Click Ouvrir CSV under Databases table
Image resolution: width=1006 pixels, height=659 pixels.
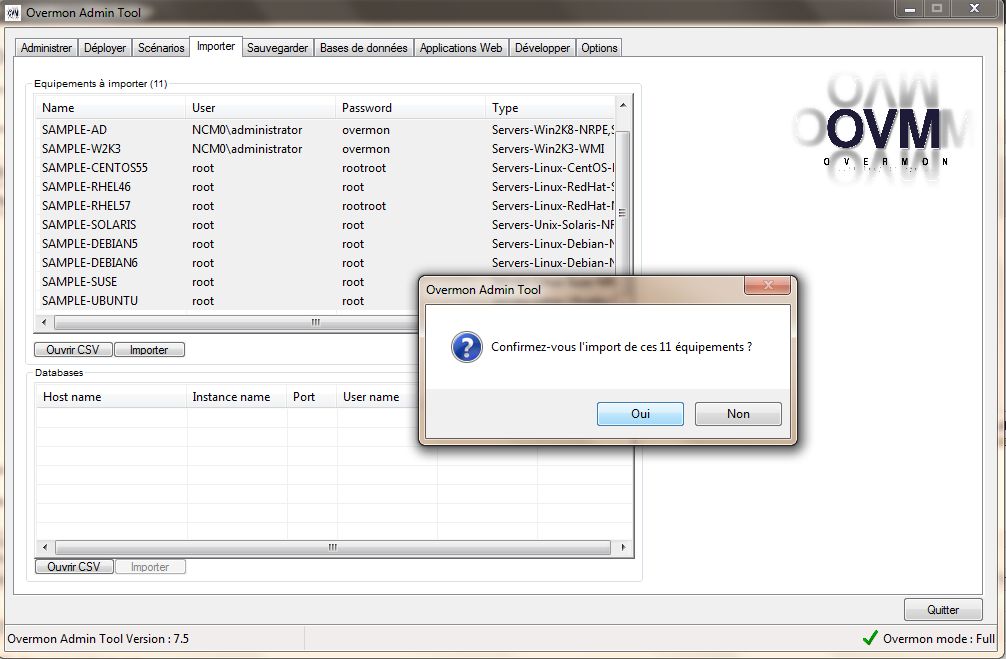(x=74, y=567)
